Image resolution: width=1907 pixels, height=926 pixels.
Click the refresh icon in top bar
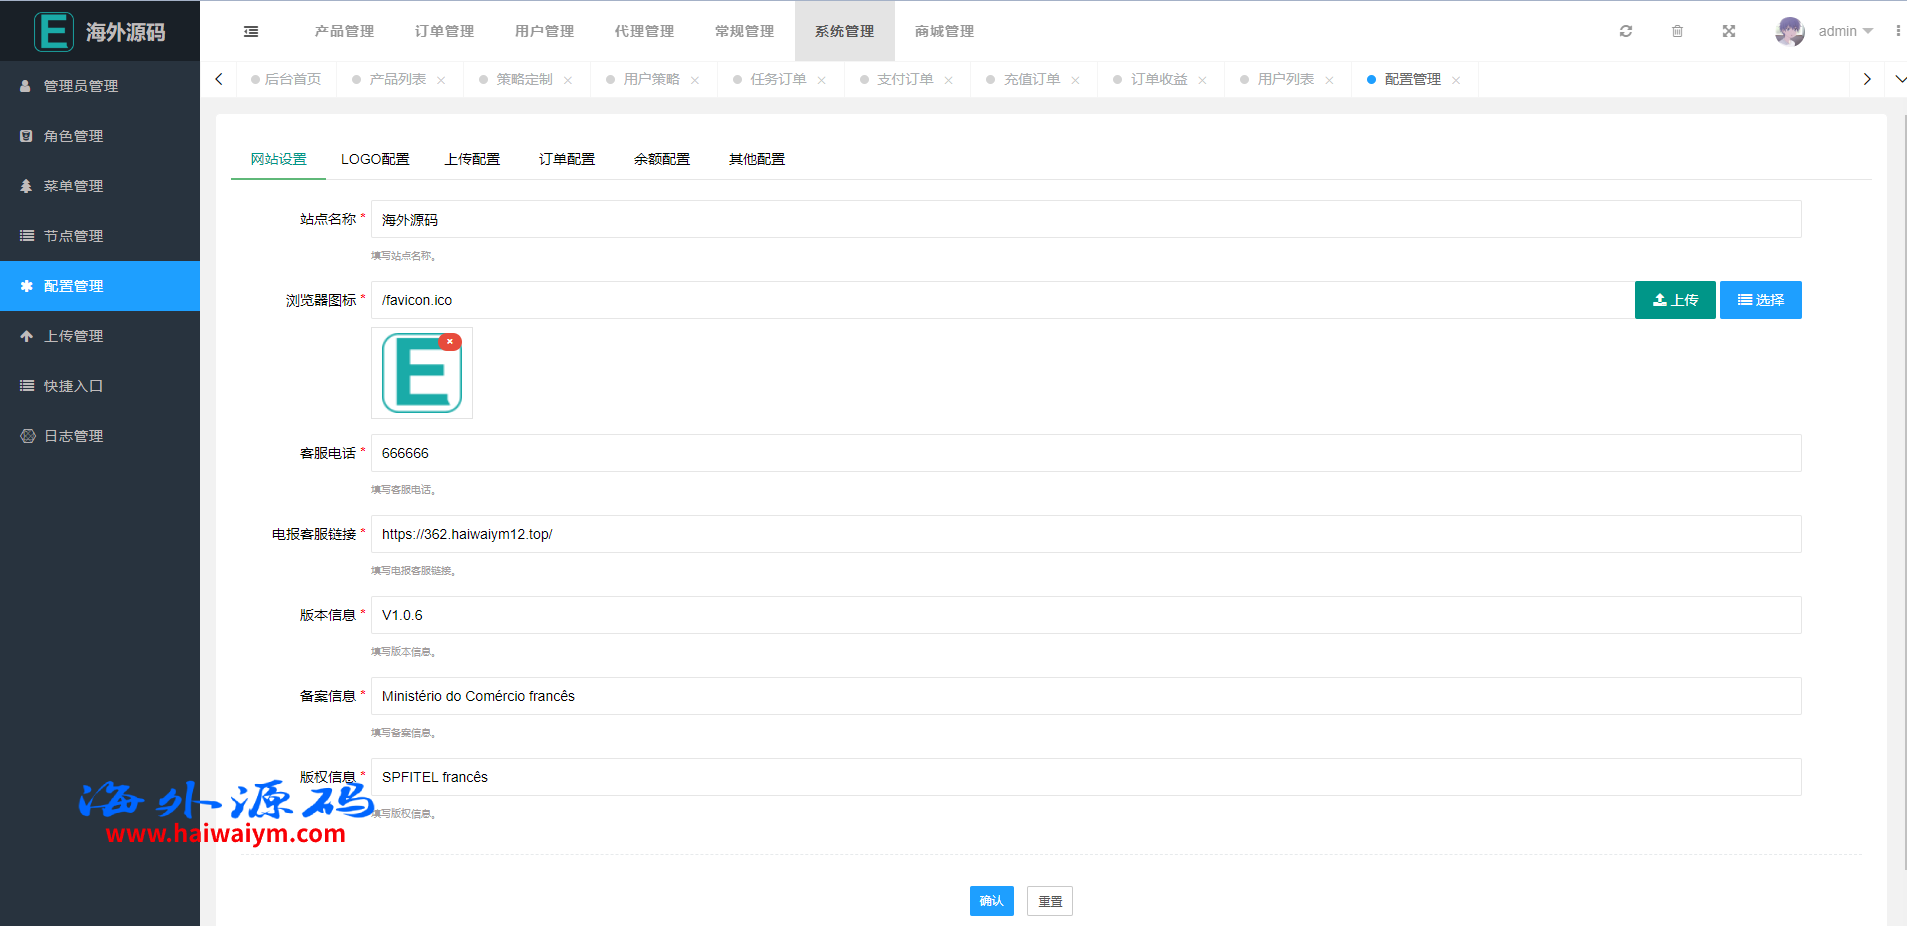coord(1626,32)
